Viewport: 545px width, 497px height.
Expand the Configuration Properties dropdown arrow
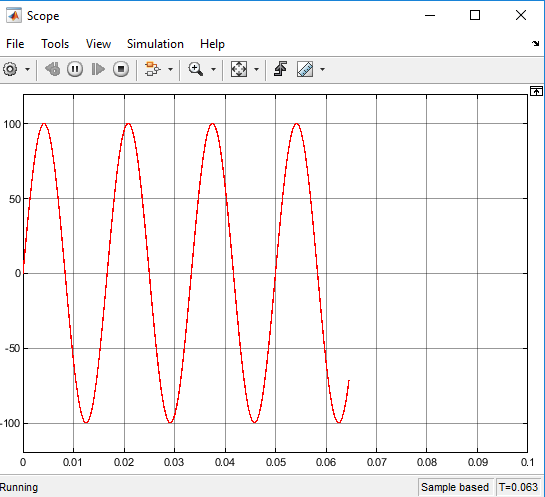coord(27,70)
